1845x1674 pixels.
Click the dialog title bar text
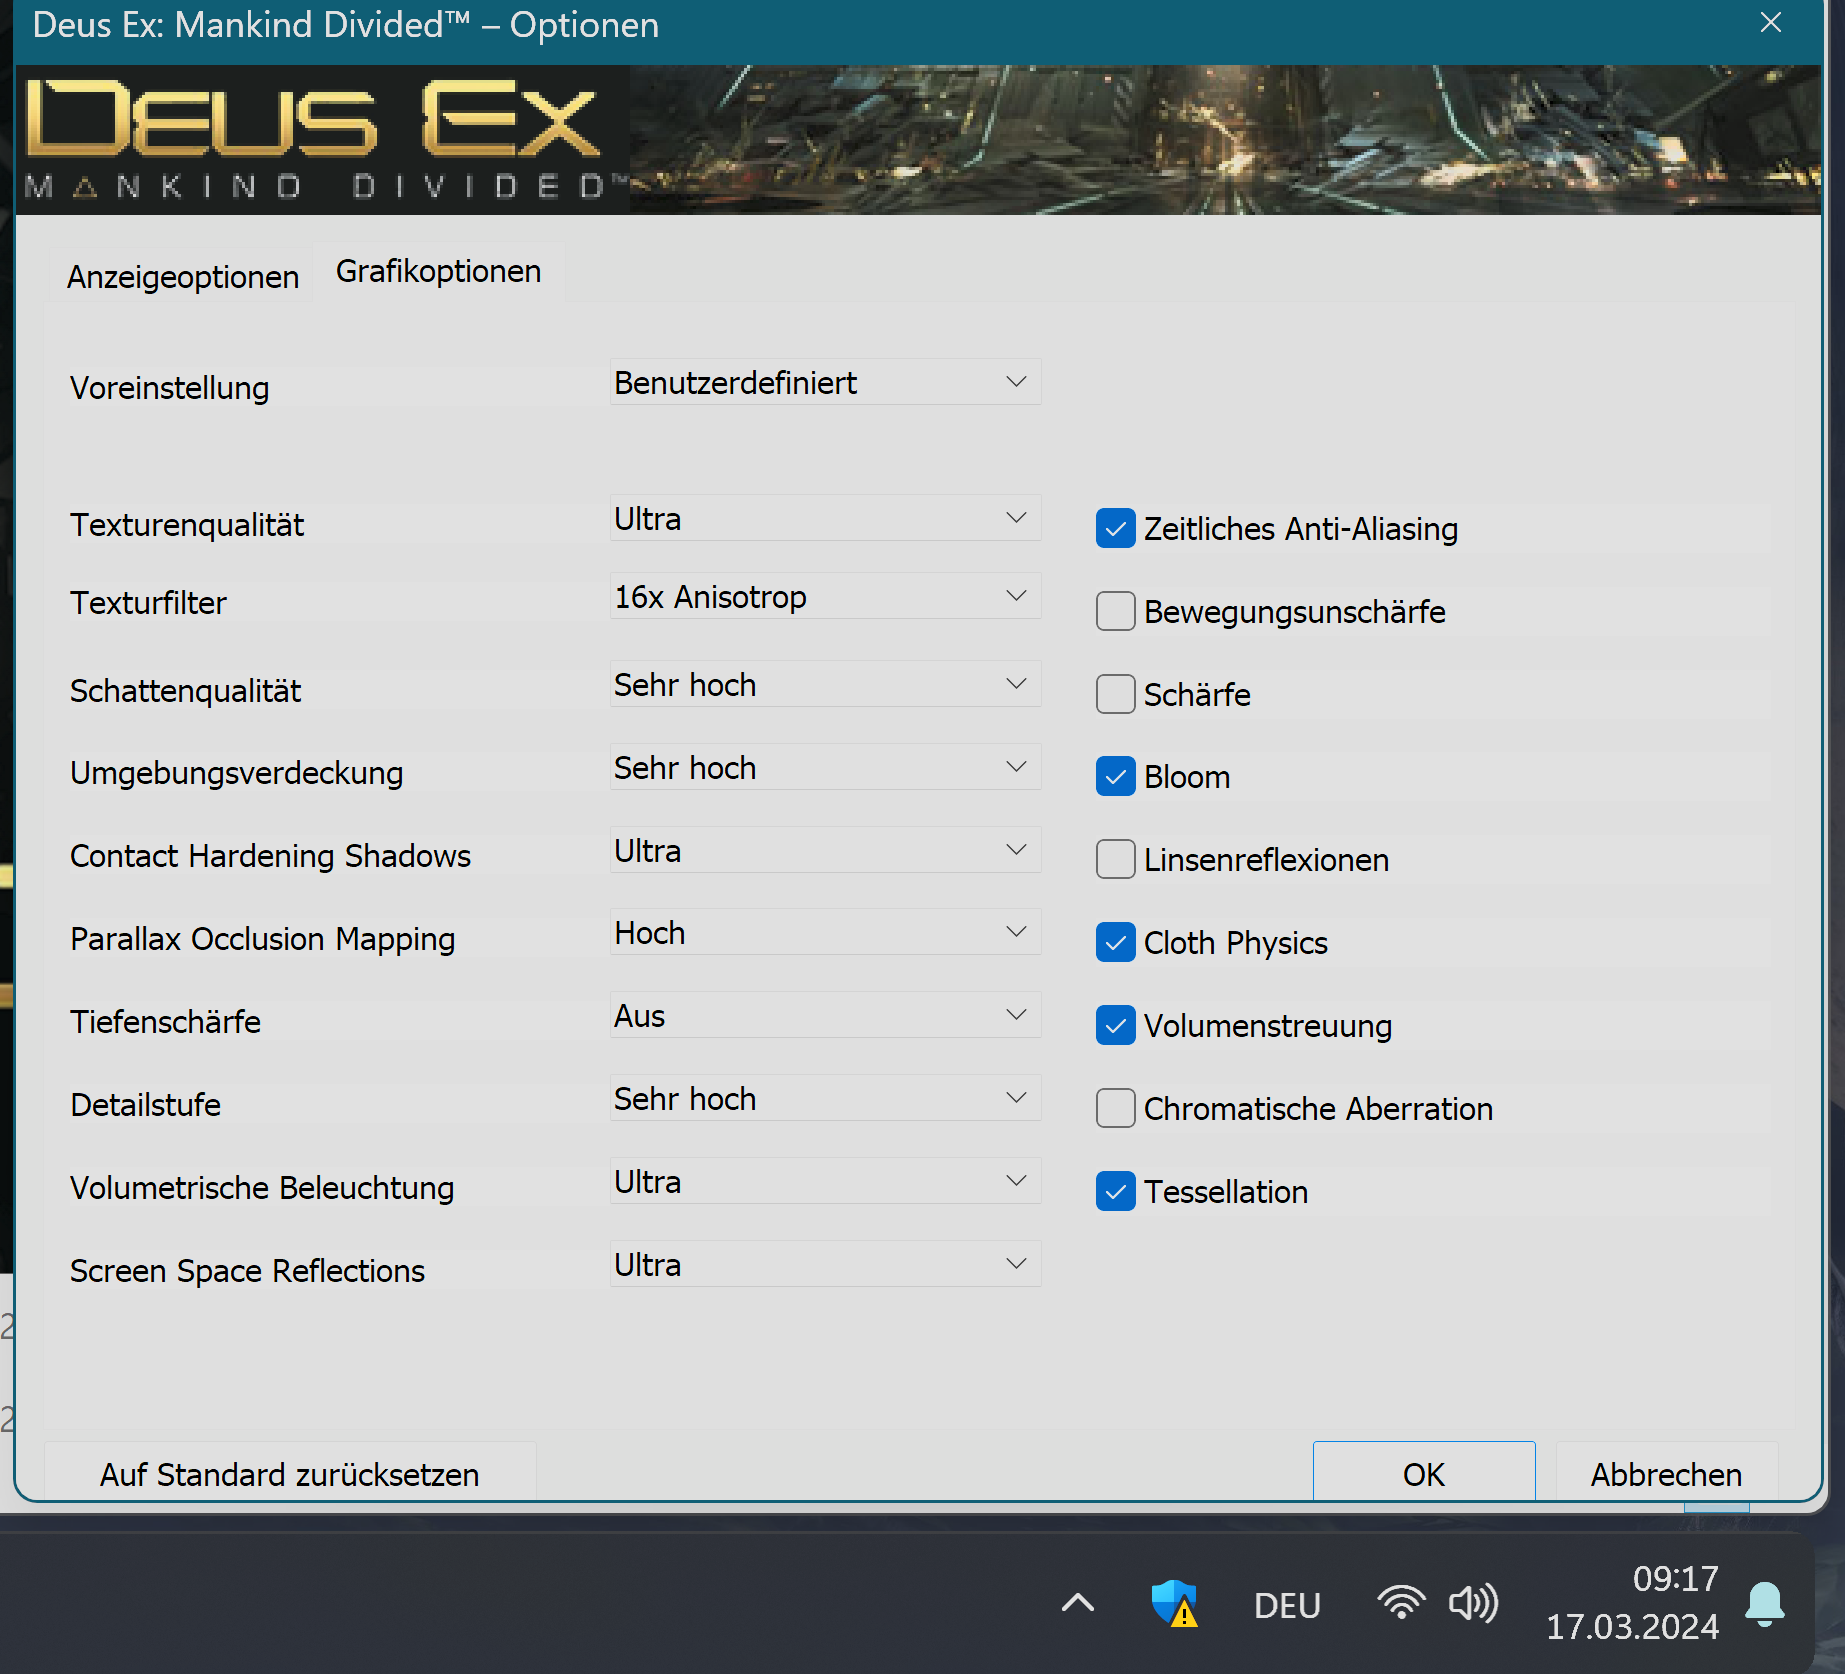click(345, 25)
